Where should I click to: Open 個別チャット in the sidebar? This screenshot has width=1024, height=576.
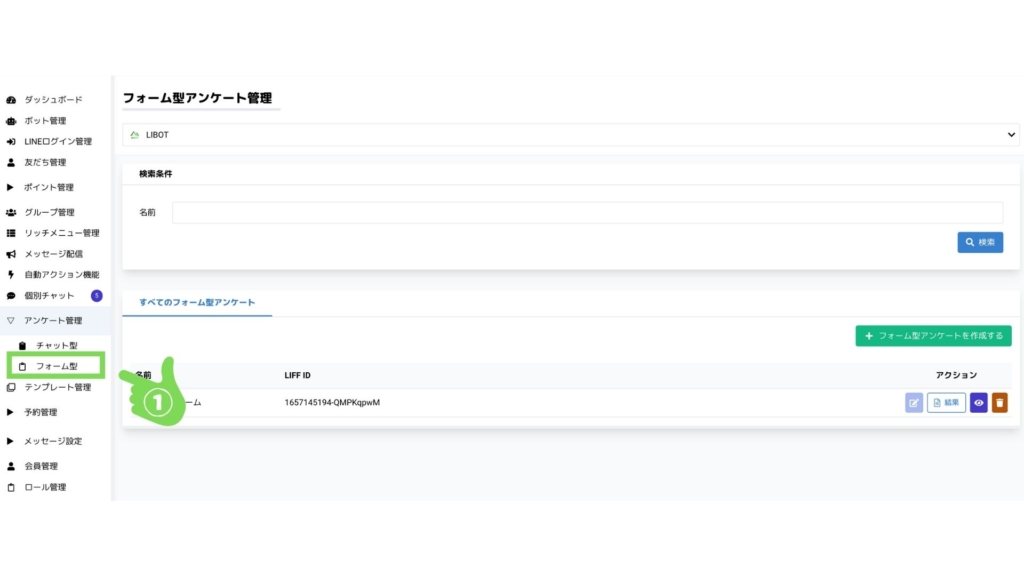point(49,296)
